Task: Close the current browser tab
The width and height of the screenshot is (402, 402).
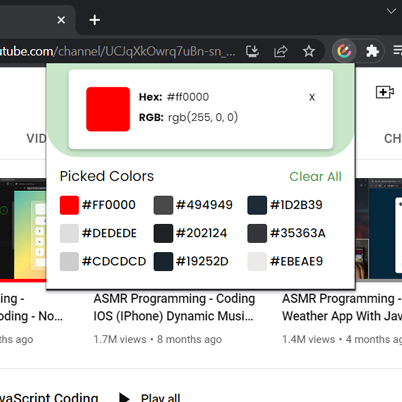Action: (61, 20)
